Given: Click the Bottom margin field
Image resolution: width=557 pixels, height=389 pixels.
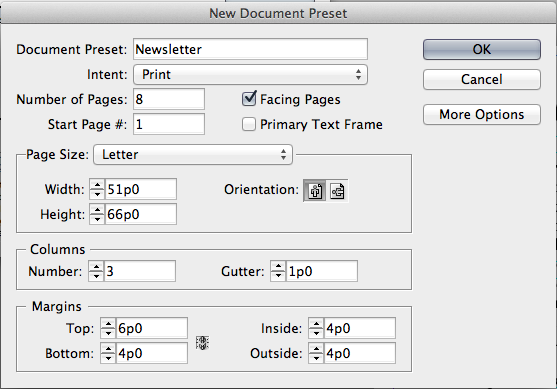Looking at the screenshot, I should pyautogui.click(x=152, y=353).
